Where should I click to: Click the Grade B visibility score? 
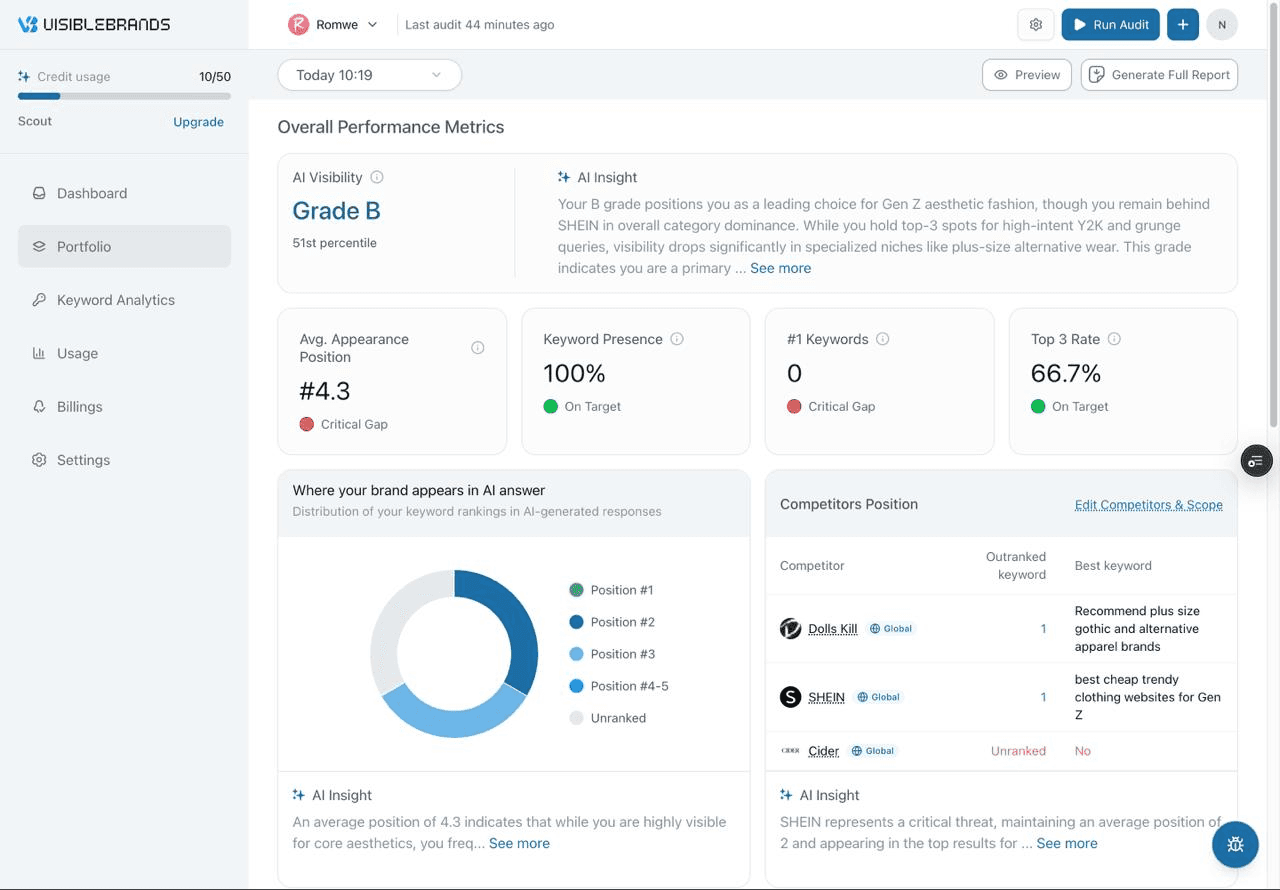(336, 211)
